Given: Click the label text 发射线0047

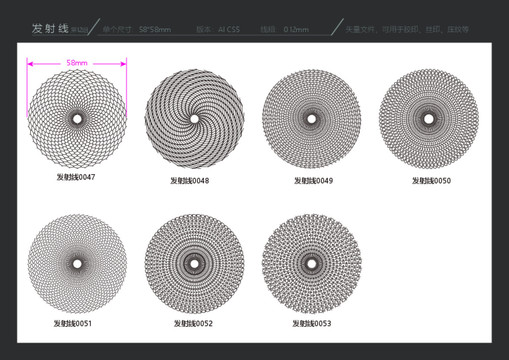Looking at the screenshot, I should click(x=76, y=177).
